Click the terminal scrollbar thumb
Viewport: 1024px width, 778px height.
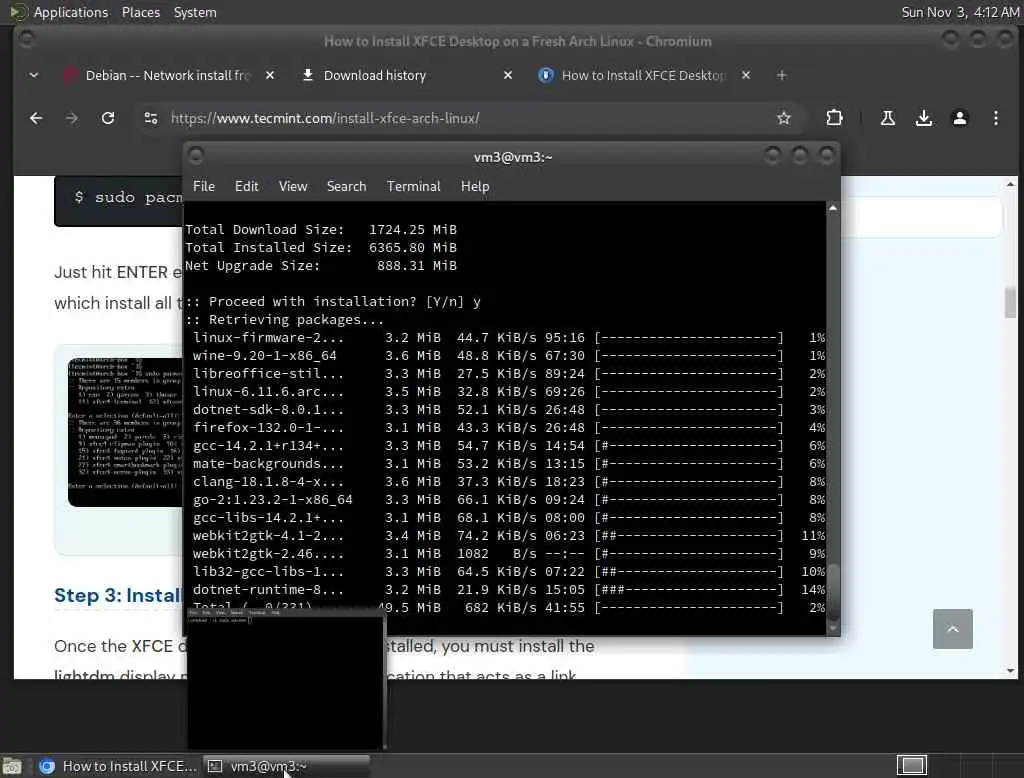point(833,591)
